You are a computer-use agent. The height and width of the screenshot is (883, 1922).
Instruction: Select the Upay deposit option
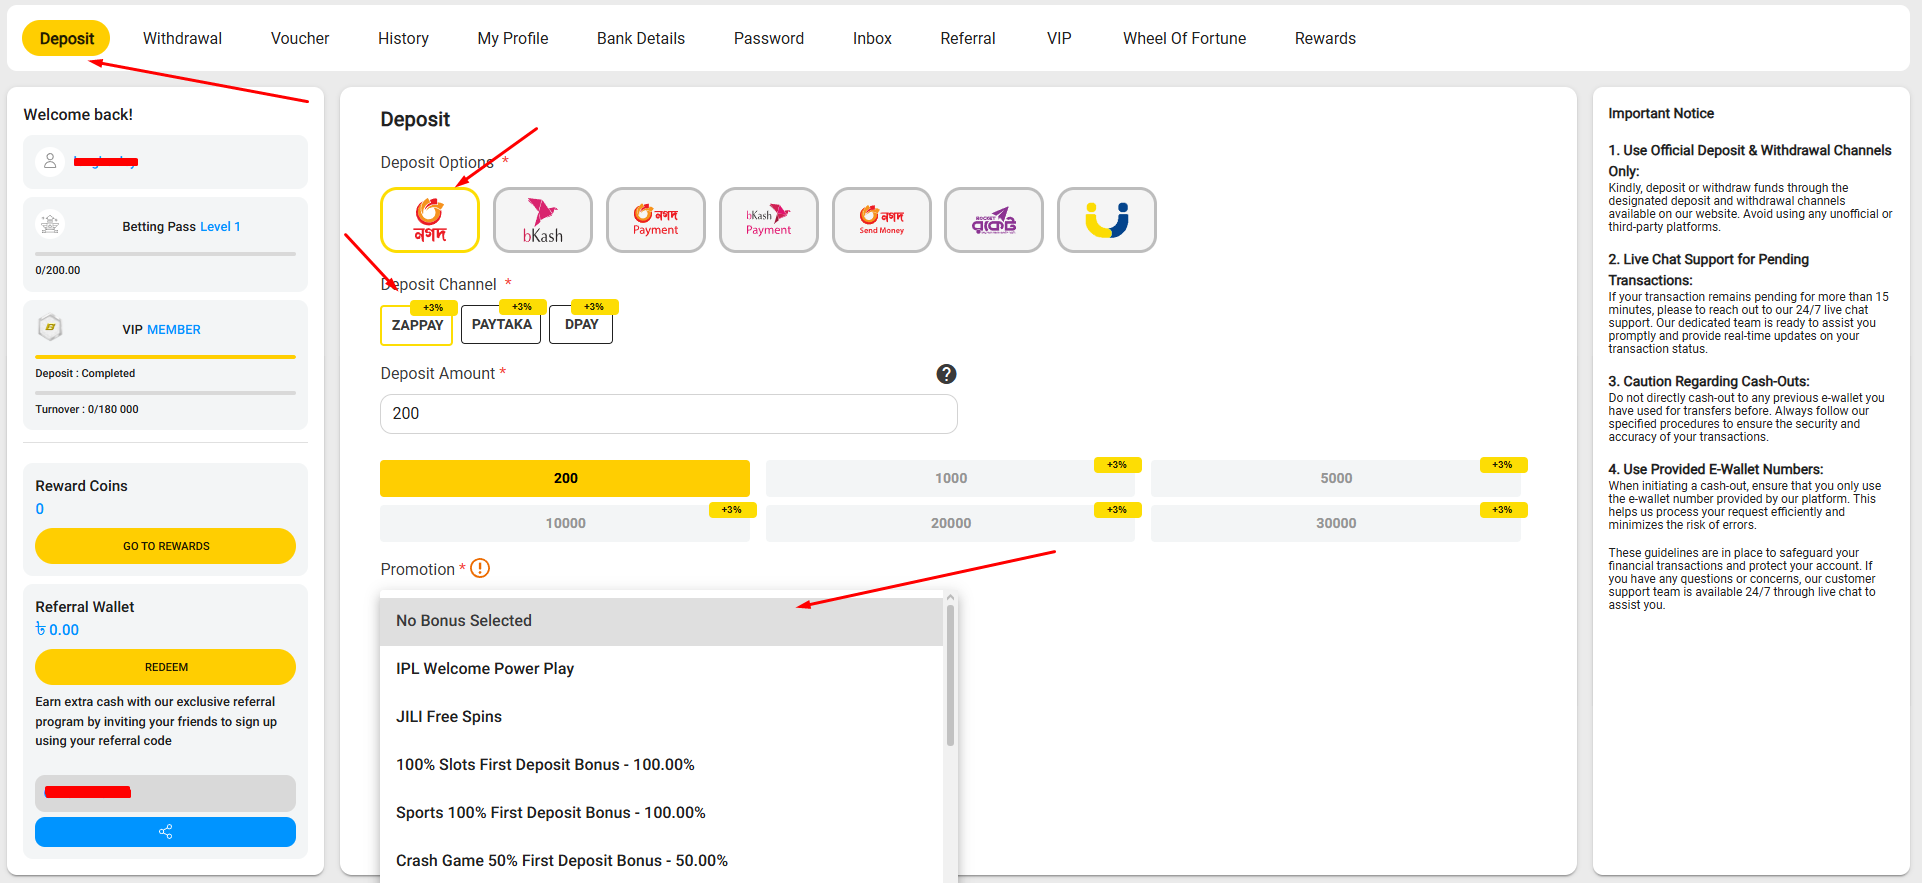[x=1107, y=220]
